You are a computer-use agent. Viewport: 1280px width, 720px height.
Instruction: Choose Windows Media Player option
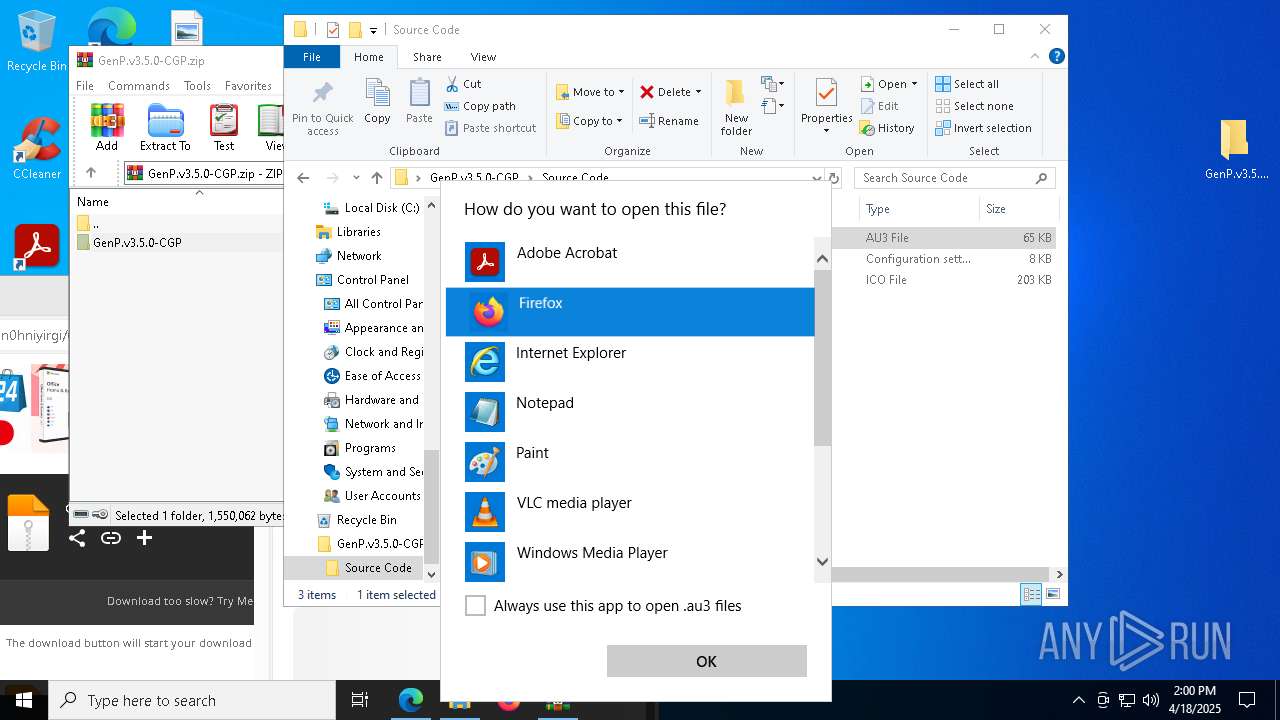click(630, 562)
